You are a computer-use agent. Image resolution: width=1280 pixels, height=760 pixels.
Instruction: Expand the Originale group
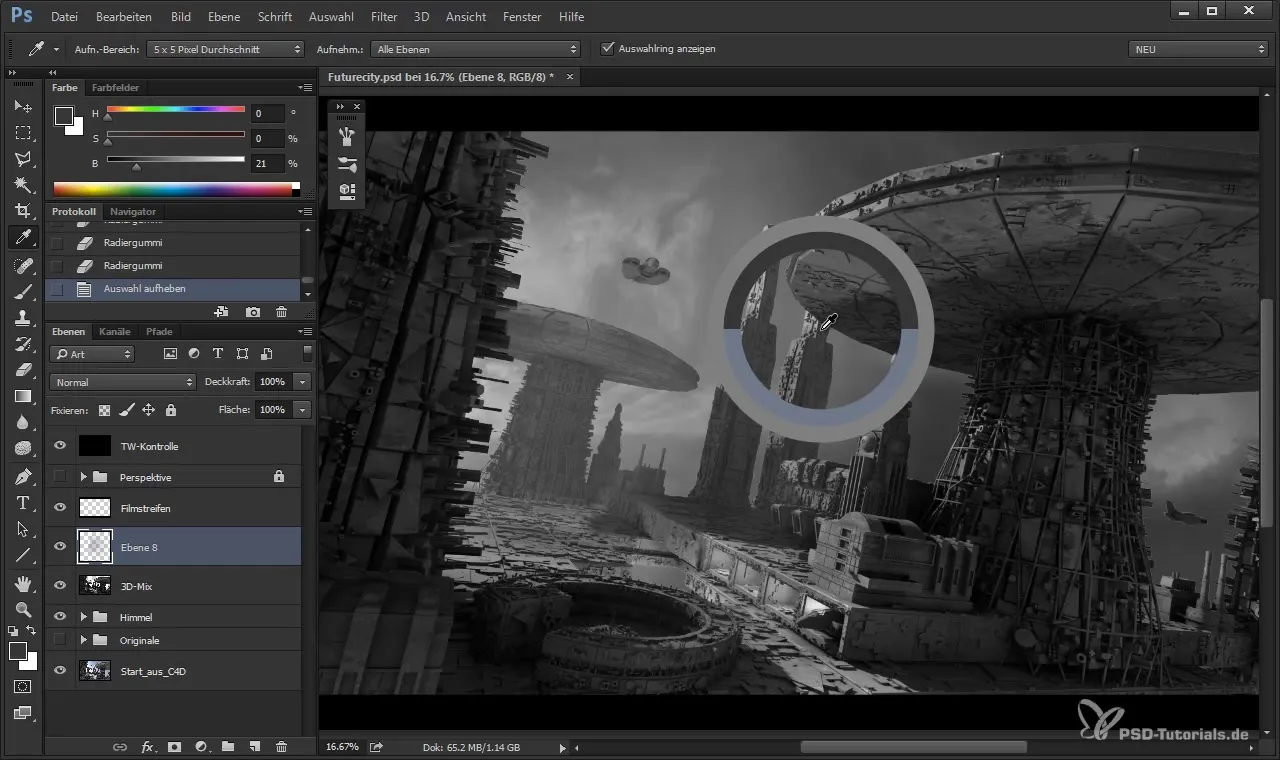84,640
